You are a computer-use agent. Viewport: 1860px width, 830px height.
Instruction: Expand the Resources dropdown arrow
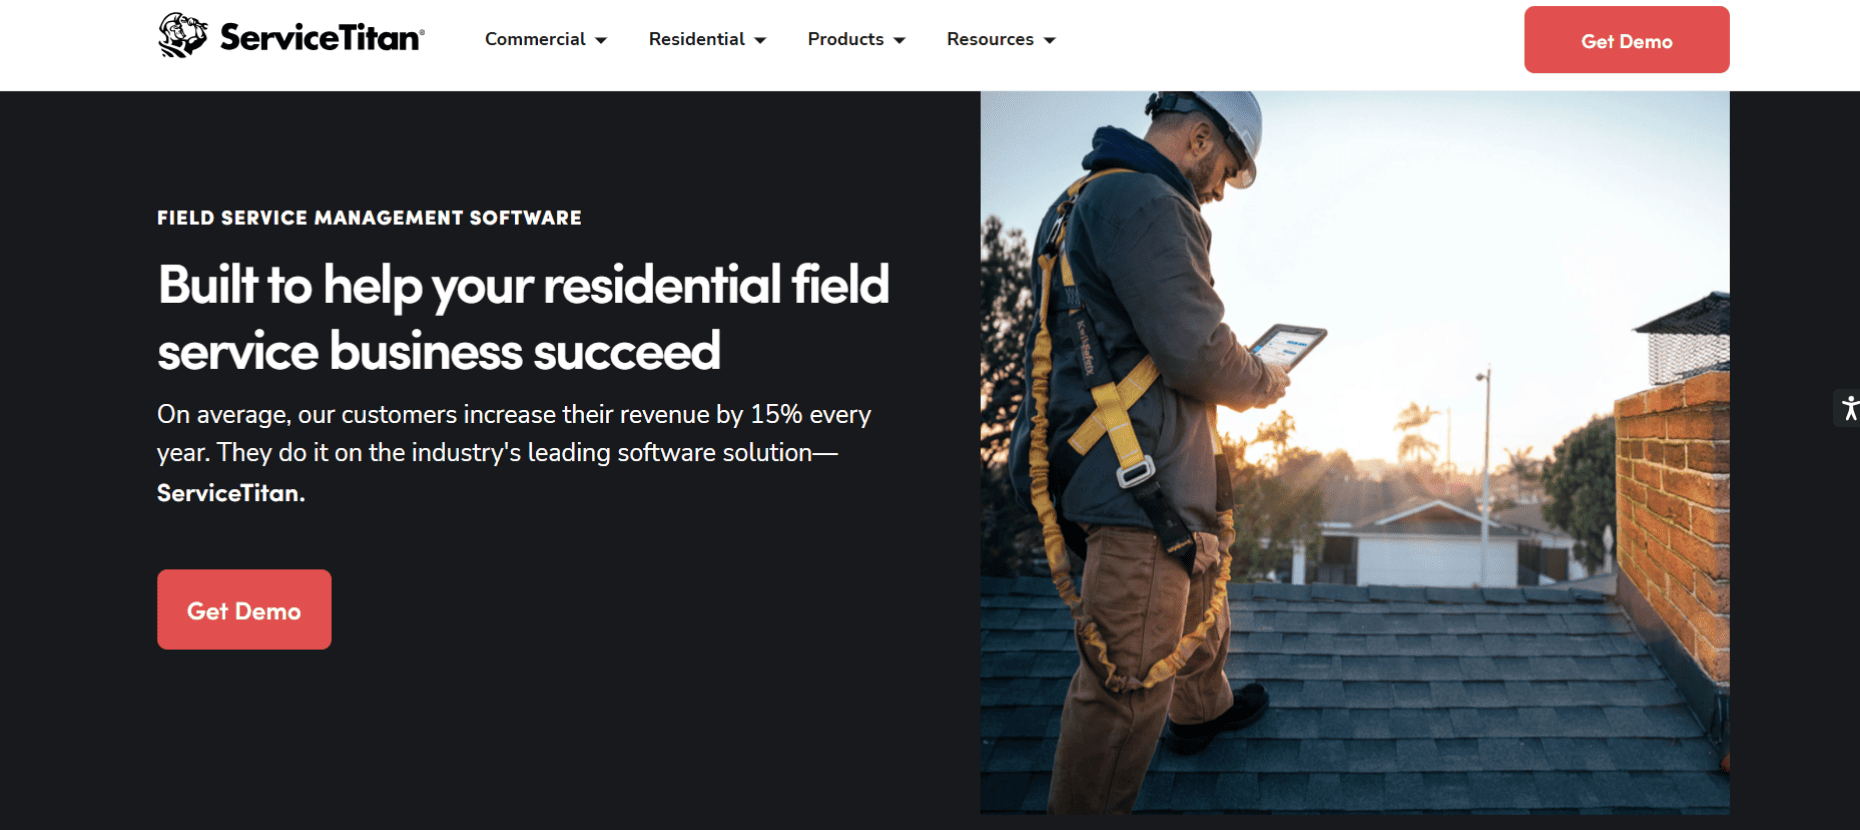coord(1049,40)
